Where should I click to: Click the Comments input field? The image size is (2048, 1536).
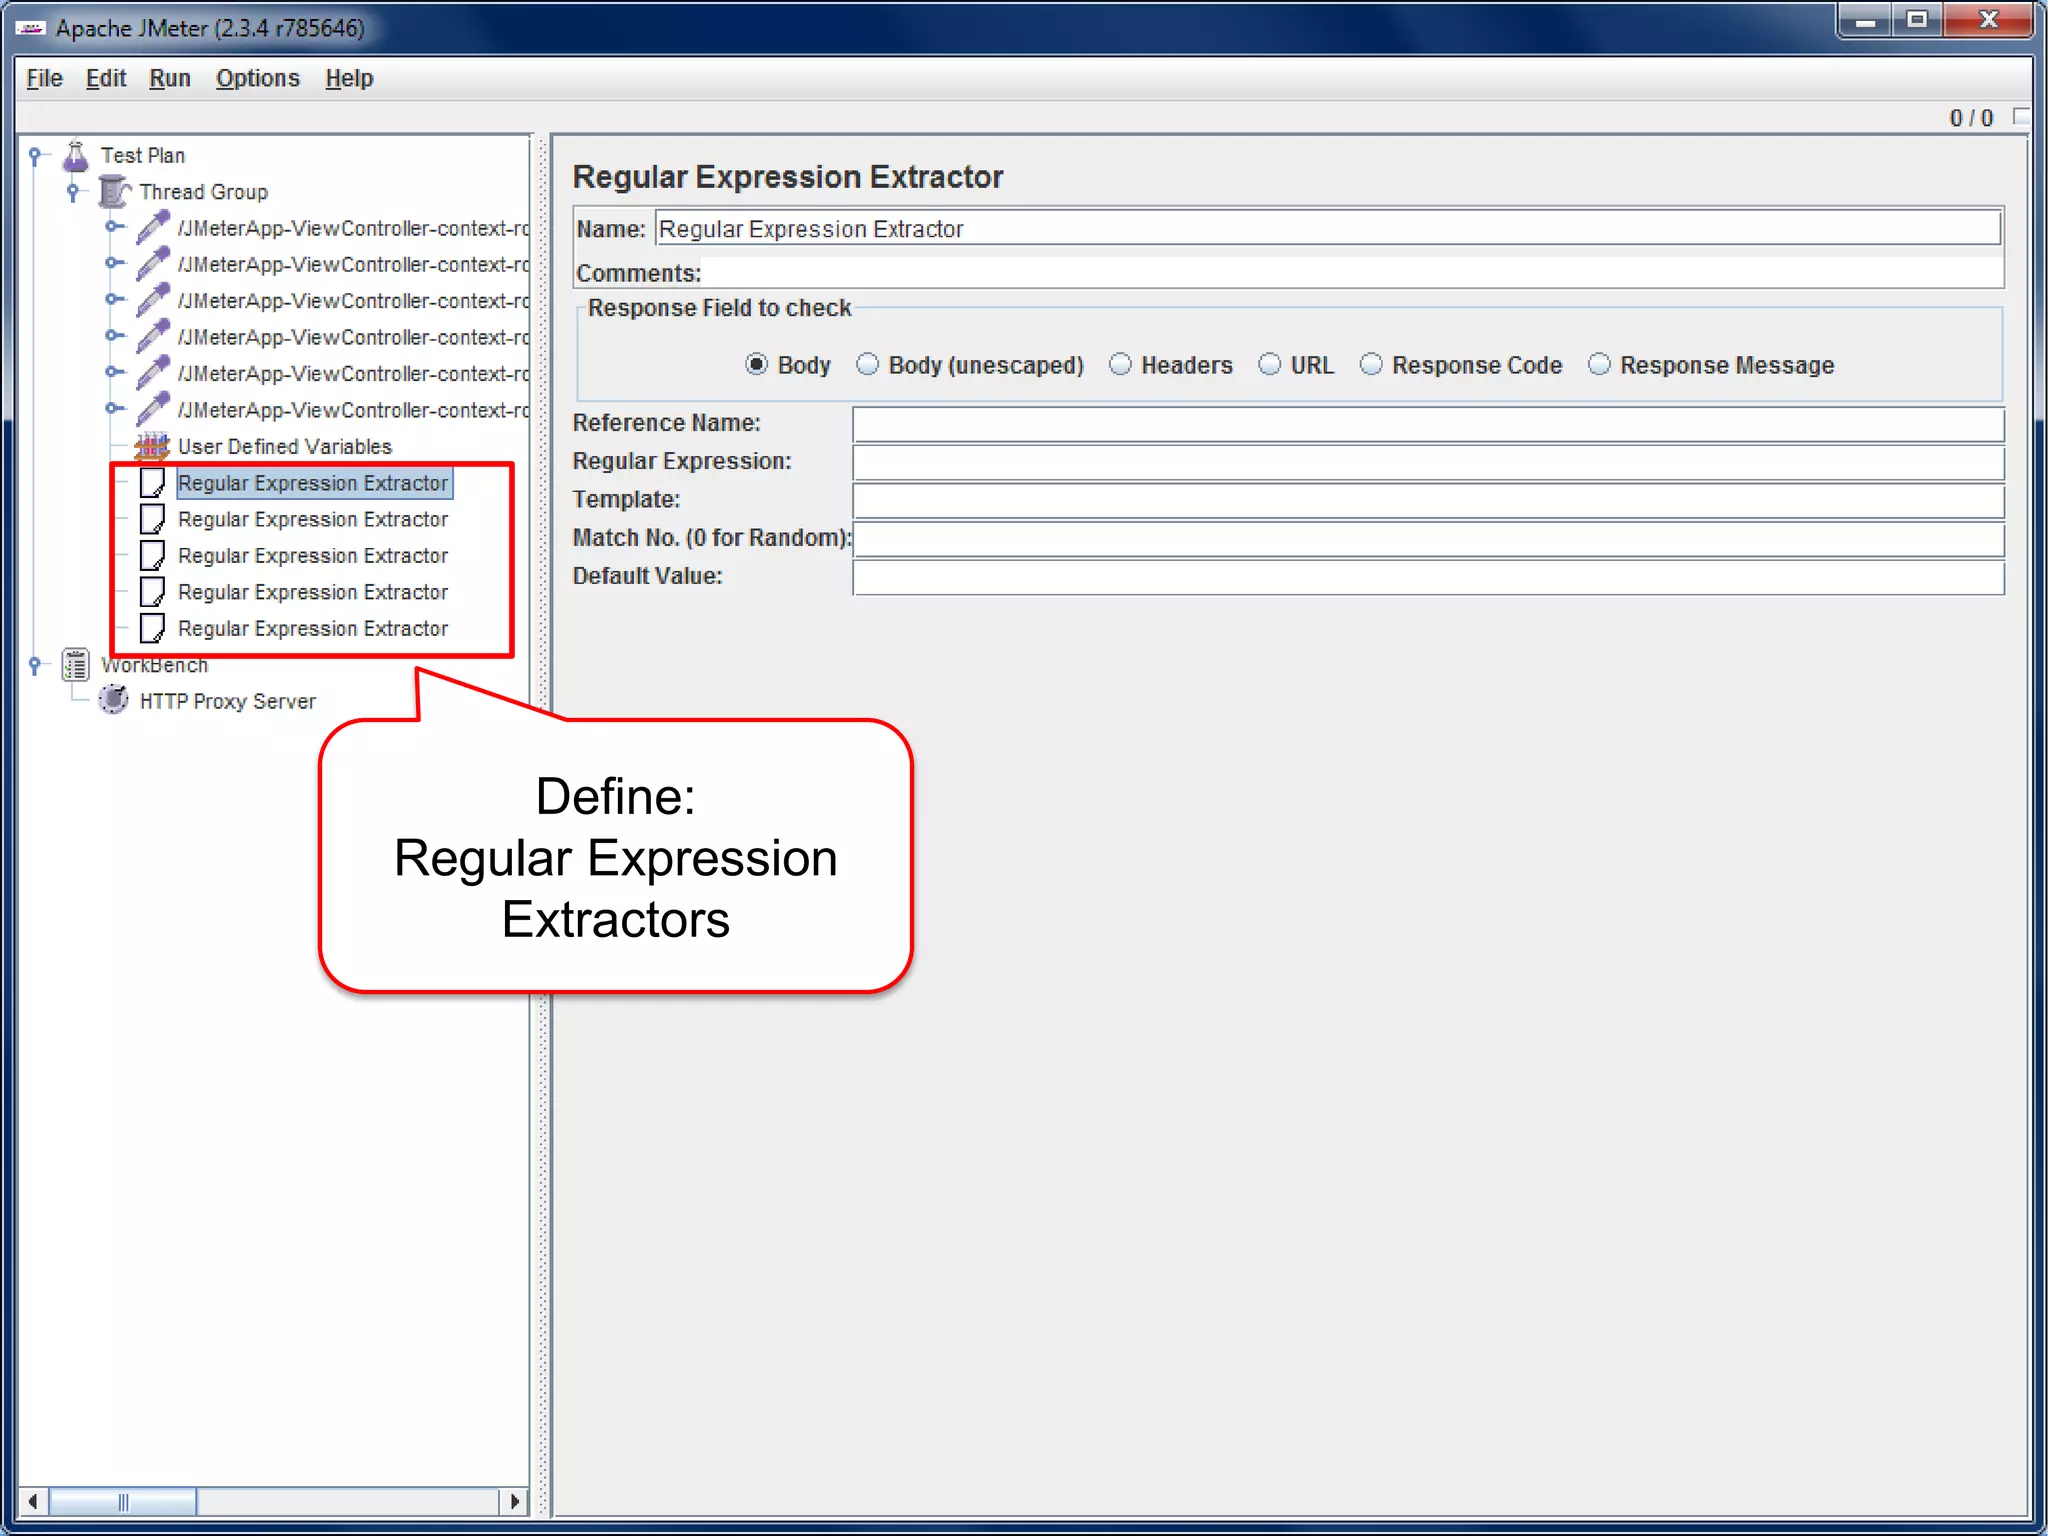click(1352, 272)
